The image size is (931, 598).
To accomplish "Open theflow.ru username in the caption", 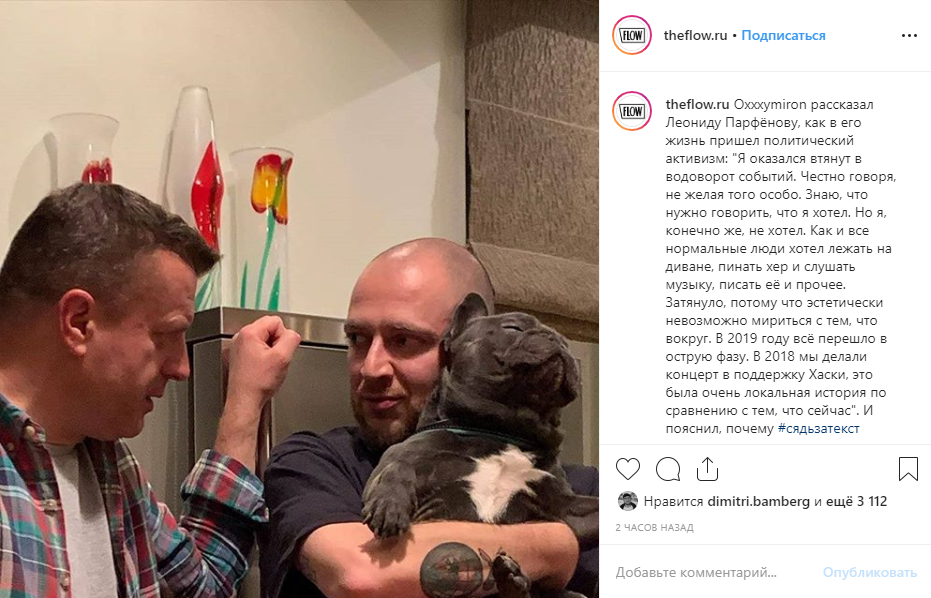I will pyautogui.click(x=697, y=105).
